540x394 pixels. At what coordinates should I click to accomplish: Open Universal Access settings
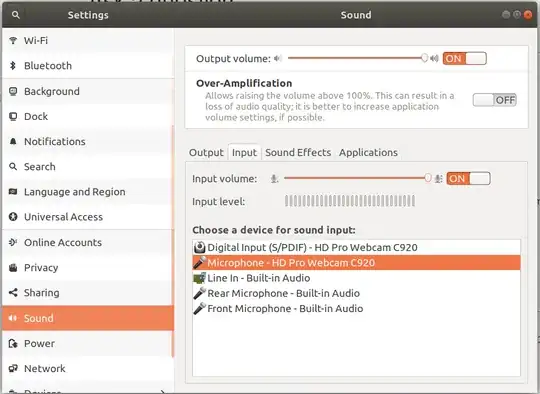[x=87, y=217]
